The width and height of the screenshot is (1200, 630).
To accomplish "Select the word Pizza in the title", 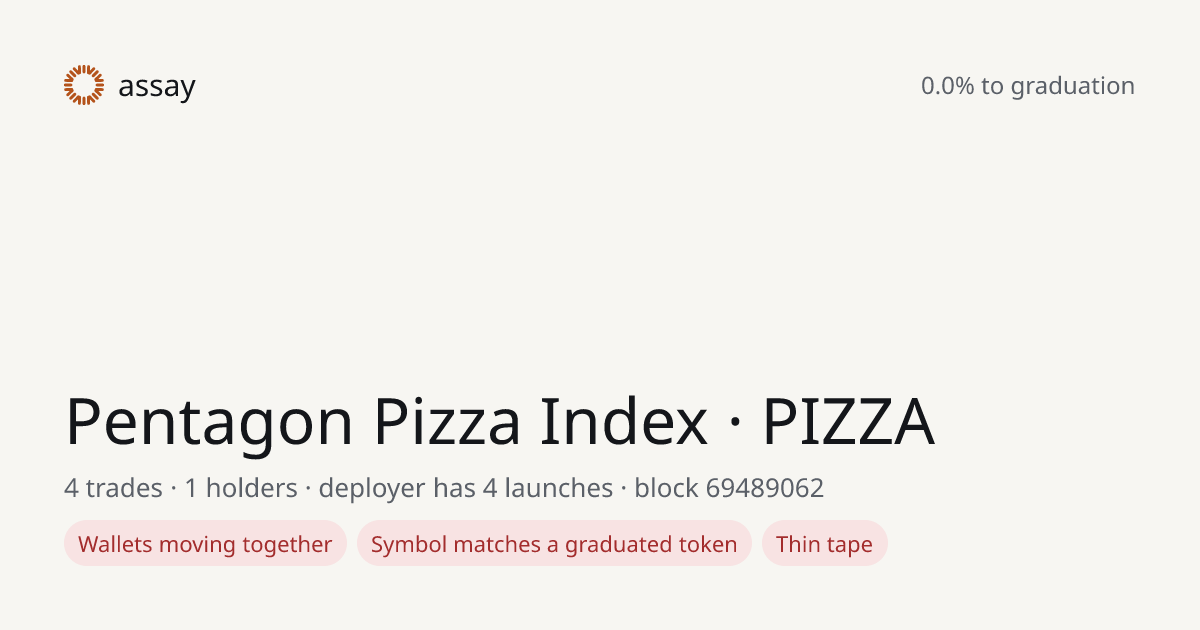I will 447,422.
